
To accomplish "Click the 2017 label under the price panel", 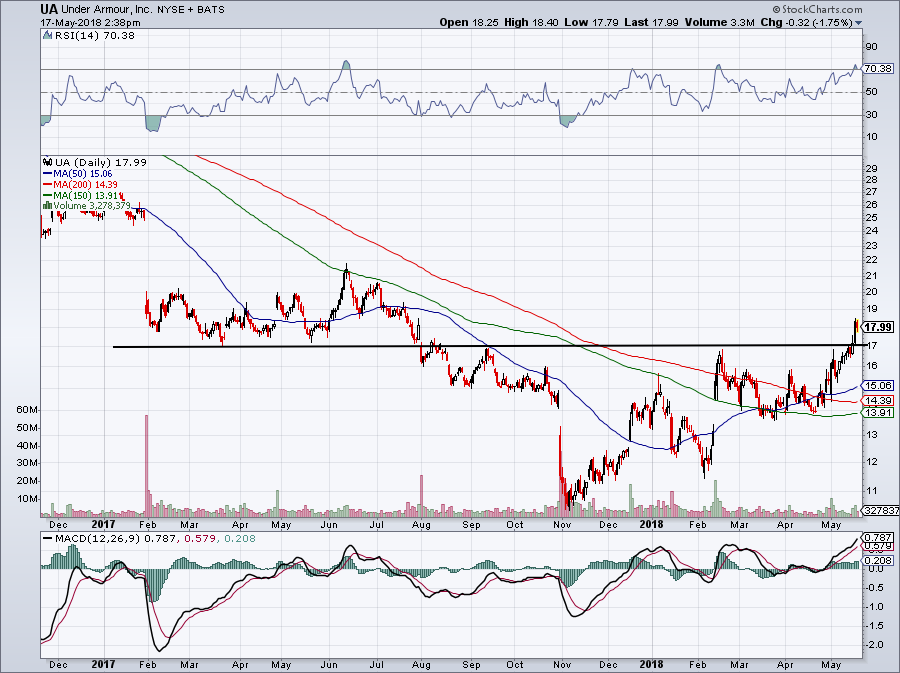I will 103,524.
